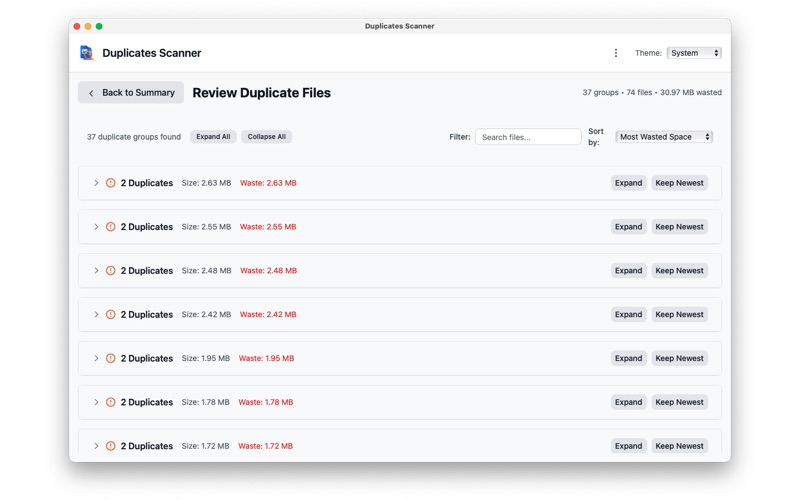Expand chevron of the 1.78 MB group
Image resolution: width=800 pixels, height=500 pixels.
coord(96,402)
